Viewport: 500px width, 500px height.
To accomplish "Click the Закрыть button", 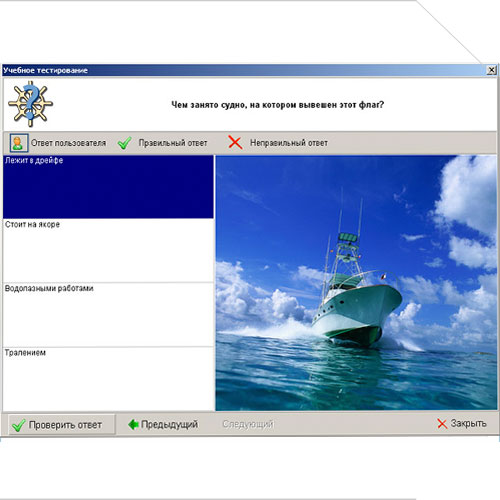I will click(x=462, y=424).
